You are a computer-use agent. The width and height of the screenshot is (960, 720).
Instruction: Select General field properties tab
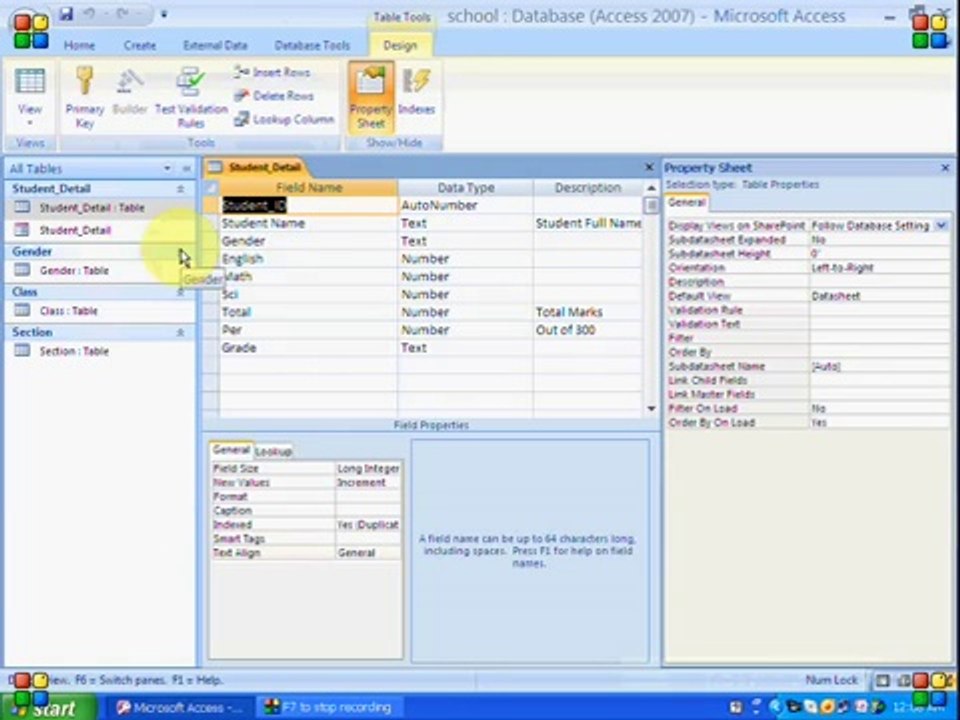(231, 450)
